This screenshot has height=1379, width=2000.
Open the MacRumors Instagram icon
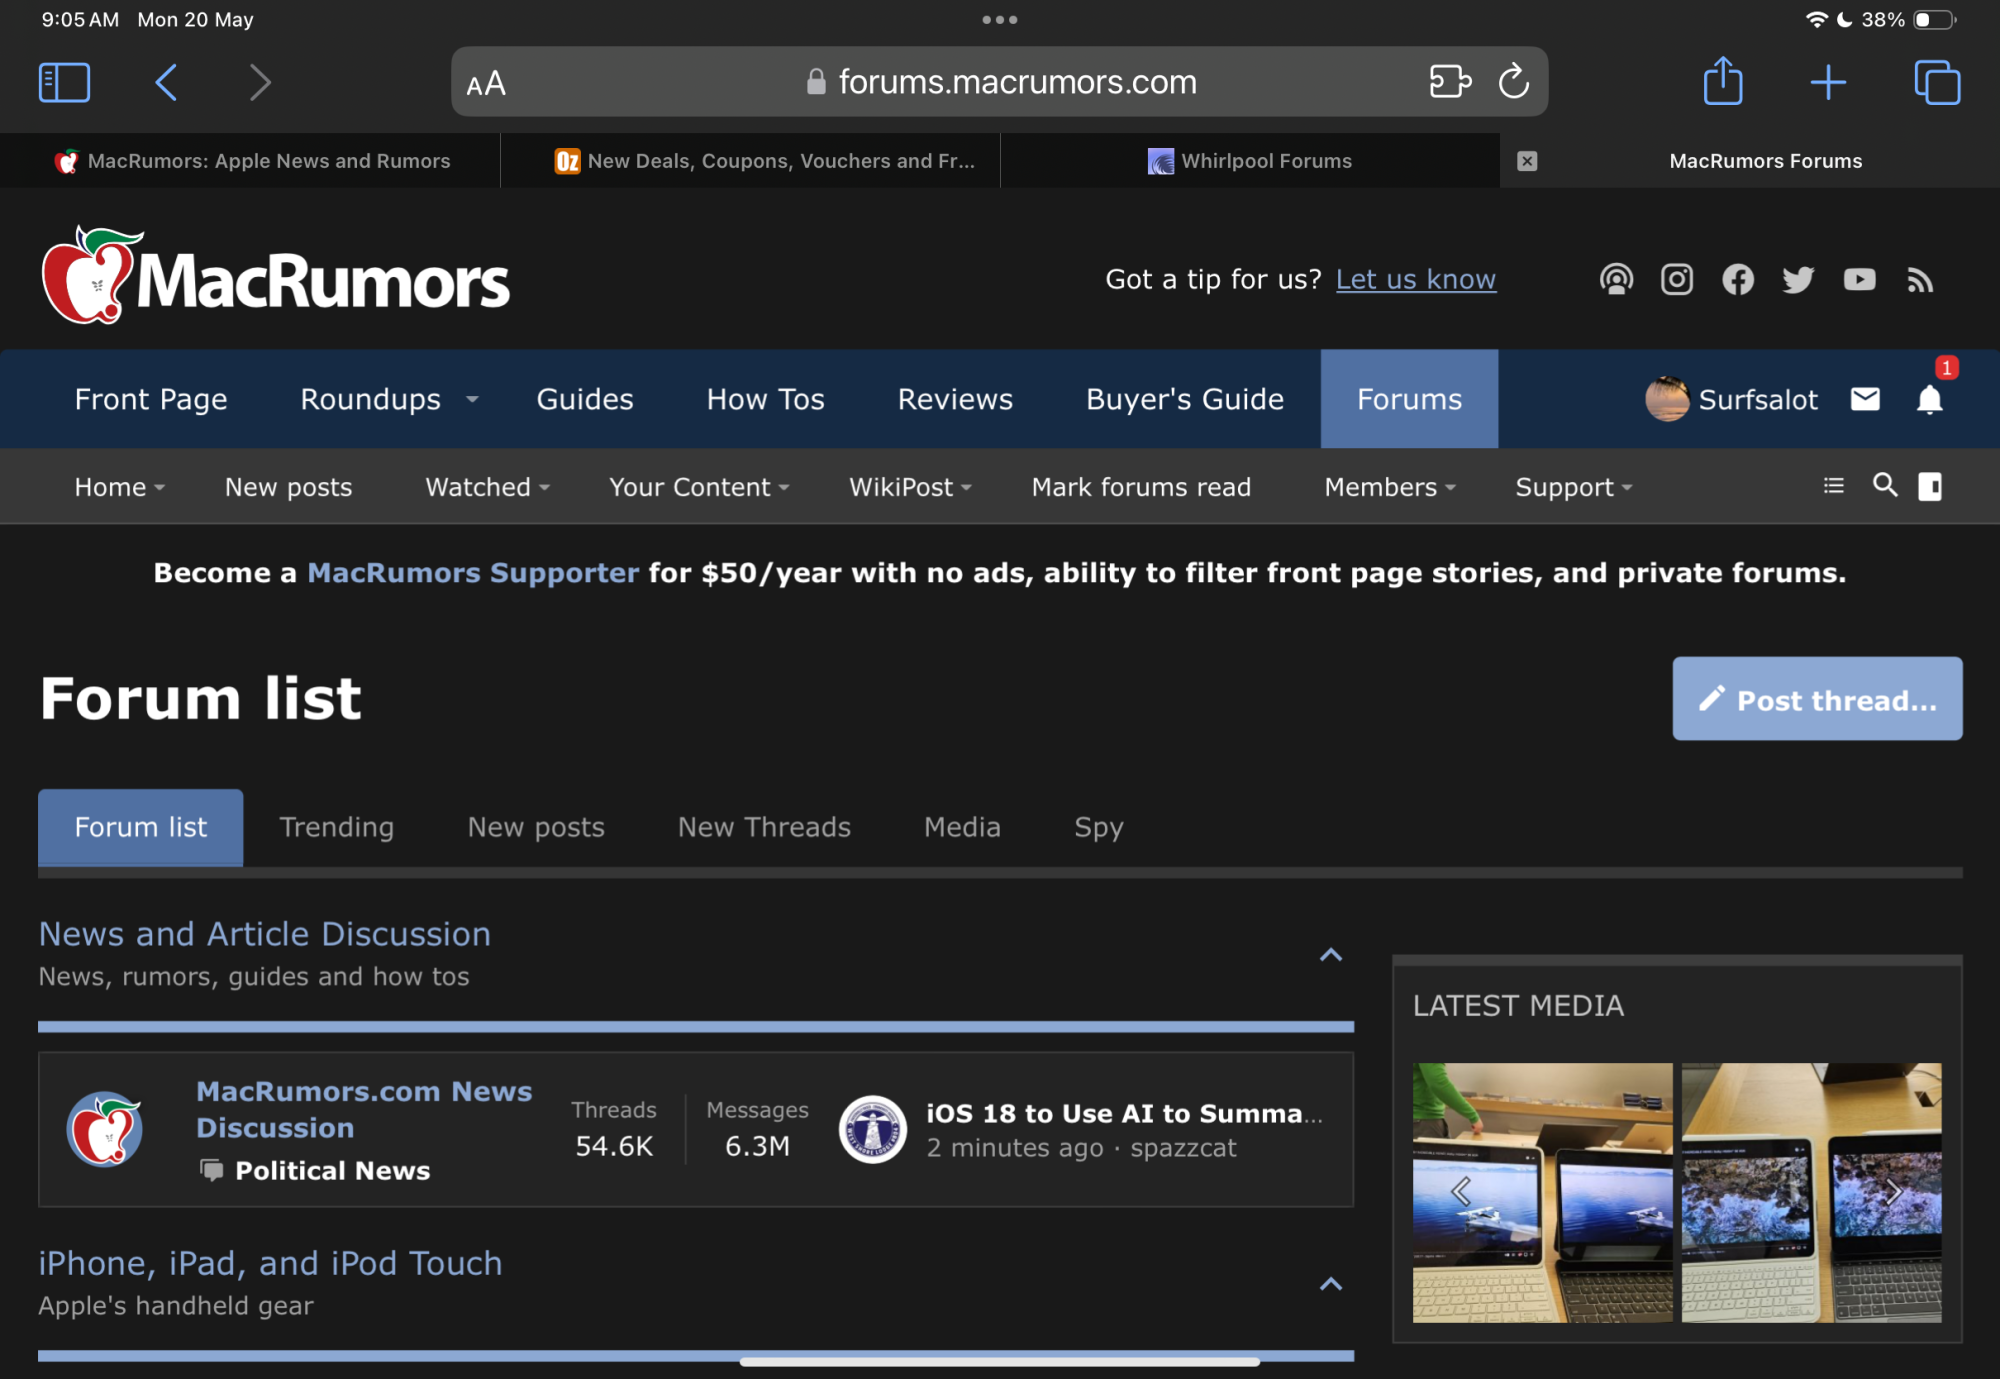[1677, 279]
